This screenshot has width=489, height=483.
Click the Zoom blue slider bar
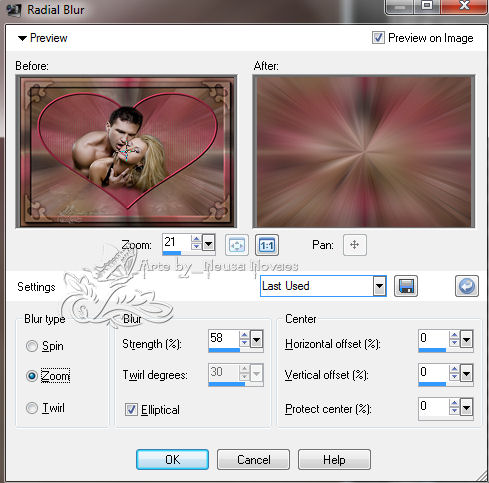tap(172, 253)
